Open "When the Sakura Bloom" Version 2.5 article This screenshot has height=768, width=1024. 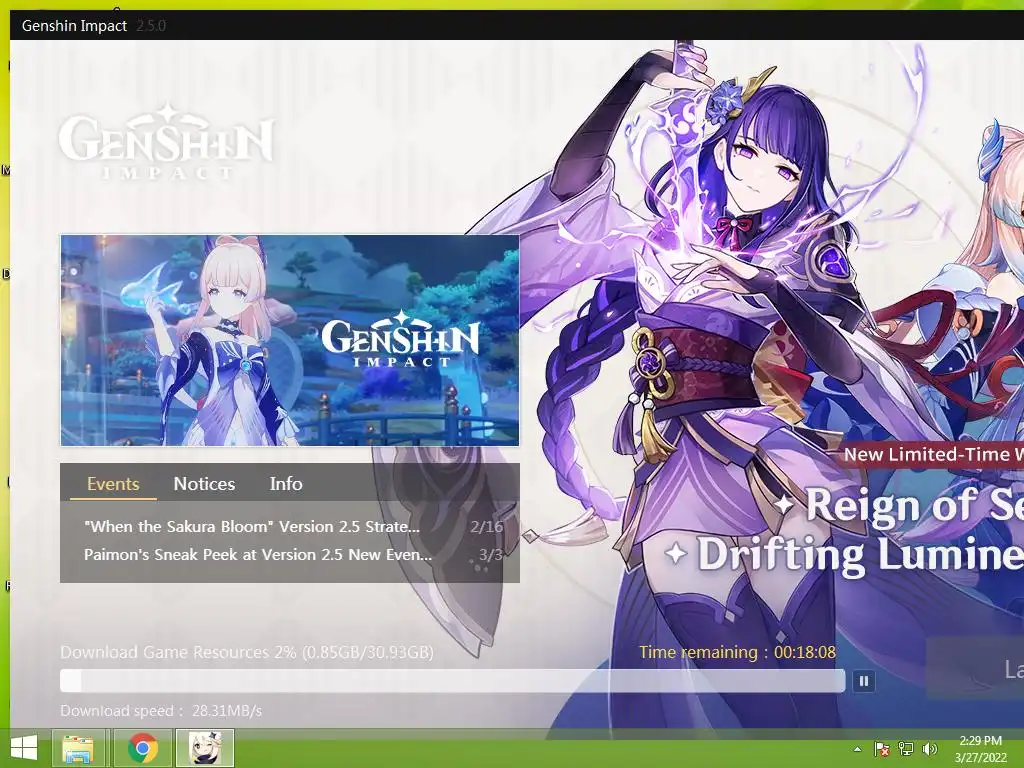click(x=252, y=526)
